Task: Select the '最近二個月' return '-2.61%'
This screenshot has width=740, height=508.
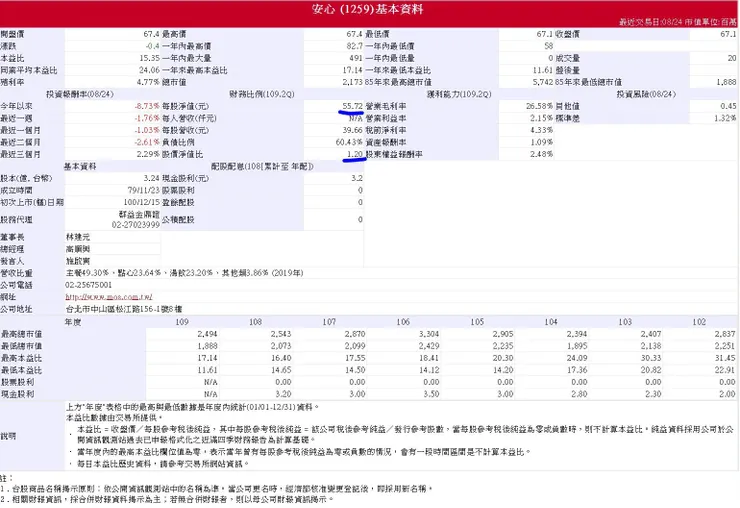Action: point(147,142)
